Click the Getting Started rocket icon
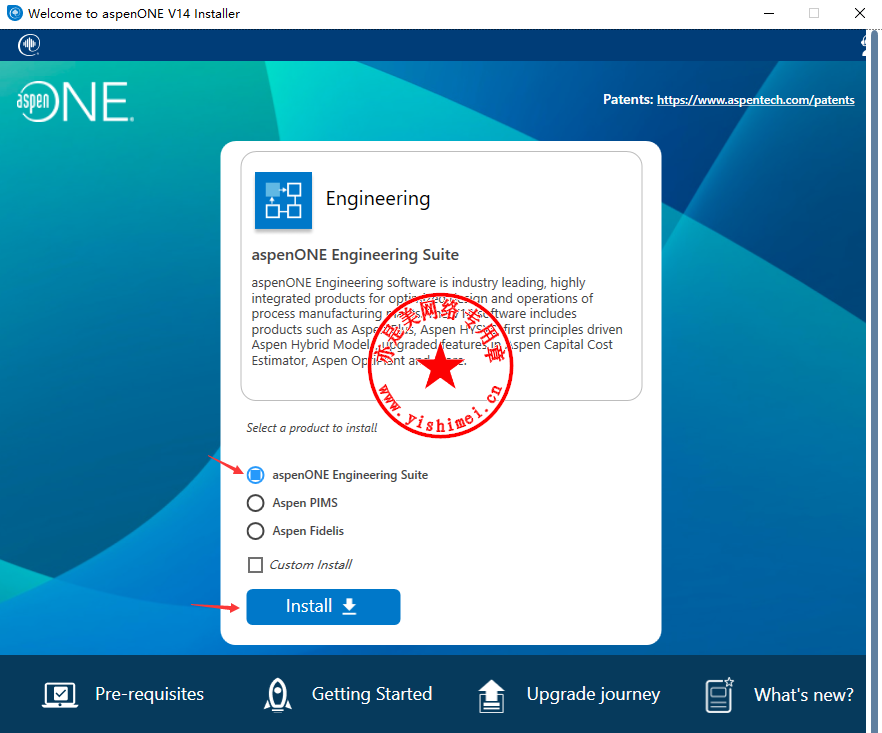Screen dimensions: 882x733 coord(278,695)
